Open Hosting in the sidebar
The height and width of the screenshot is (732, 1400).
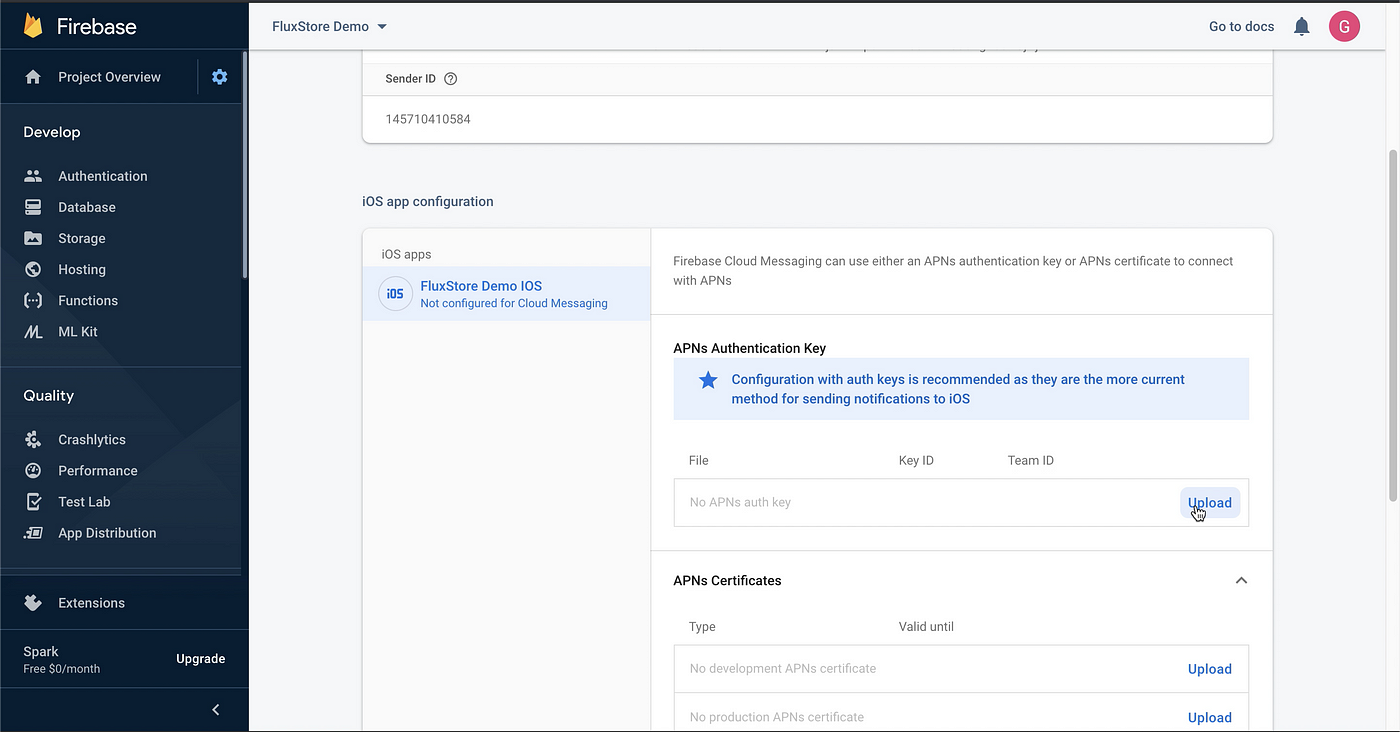tap(81, 269)
